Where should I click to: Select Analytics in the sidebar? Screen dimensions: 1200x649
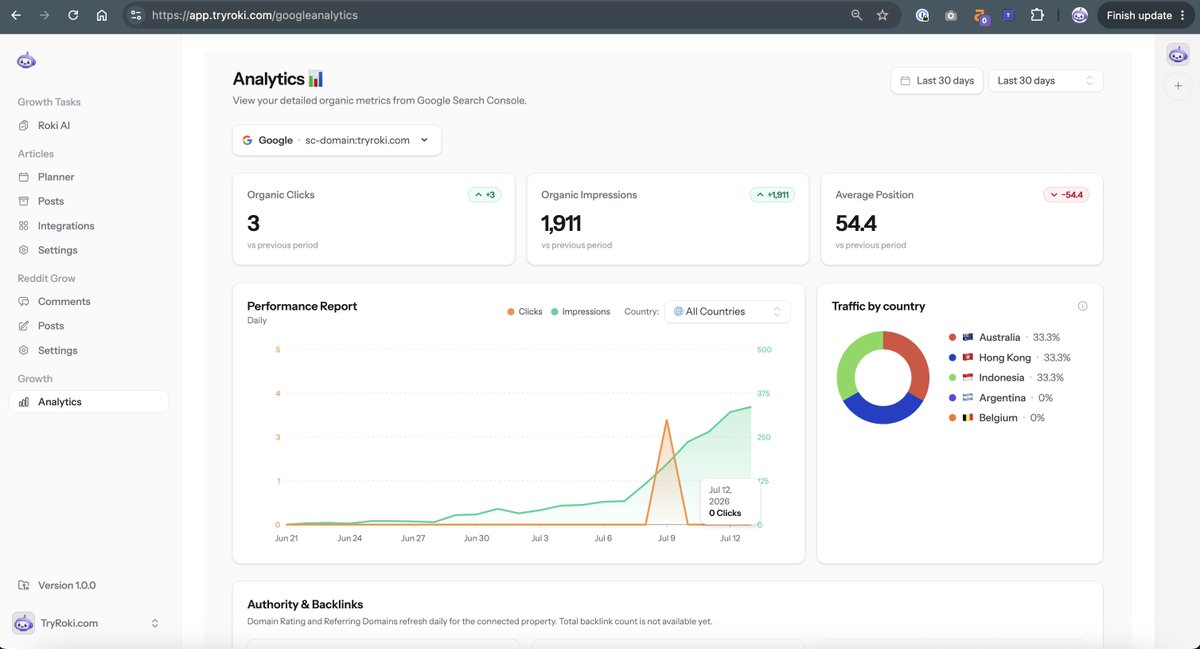pos(89,402)
